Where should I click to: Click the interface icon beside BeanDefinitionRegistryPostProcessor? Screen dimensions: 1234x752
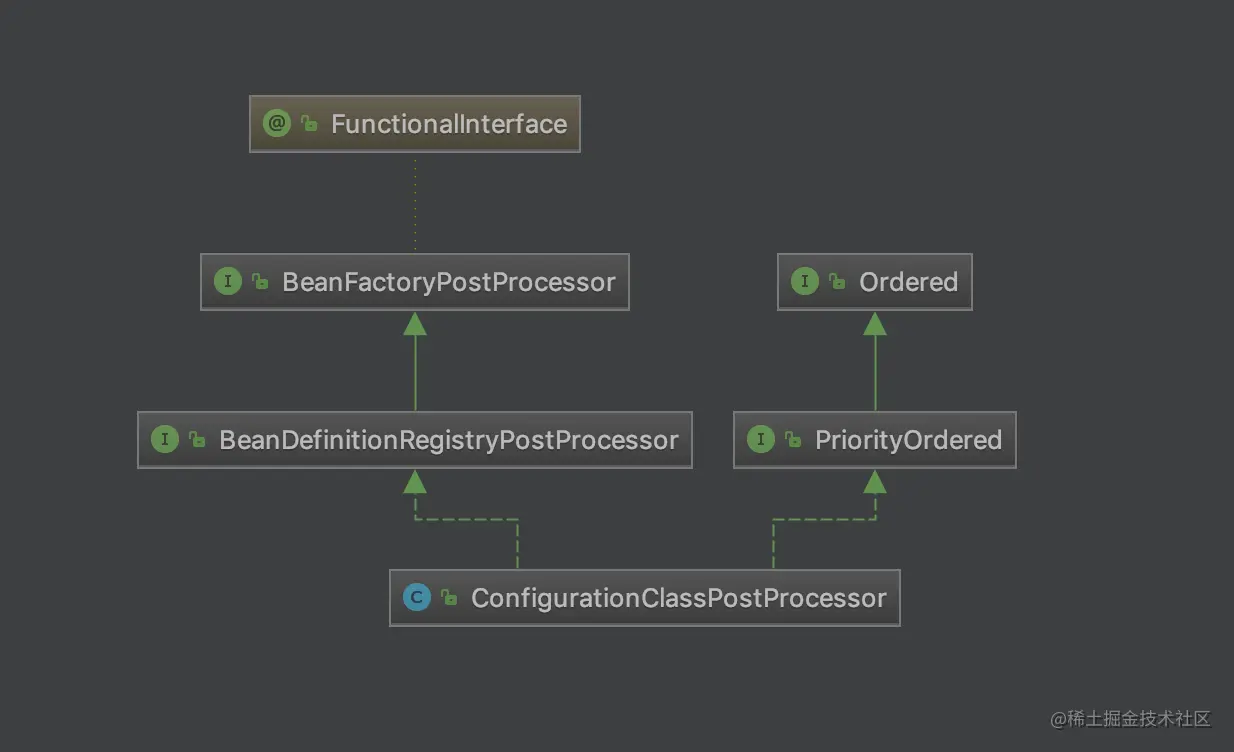[164, 440]
